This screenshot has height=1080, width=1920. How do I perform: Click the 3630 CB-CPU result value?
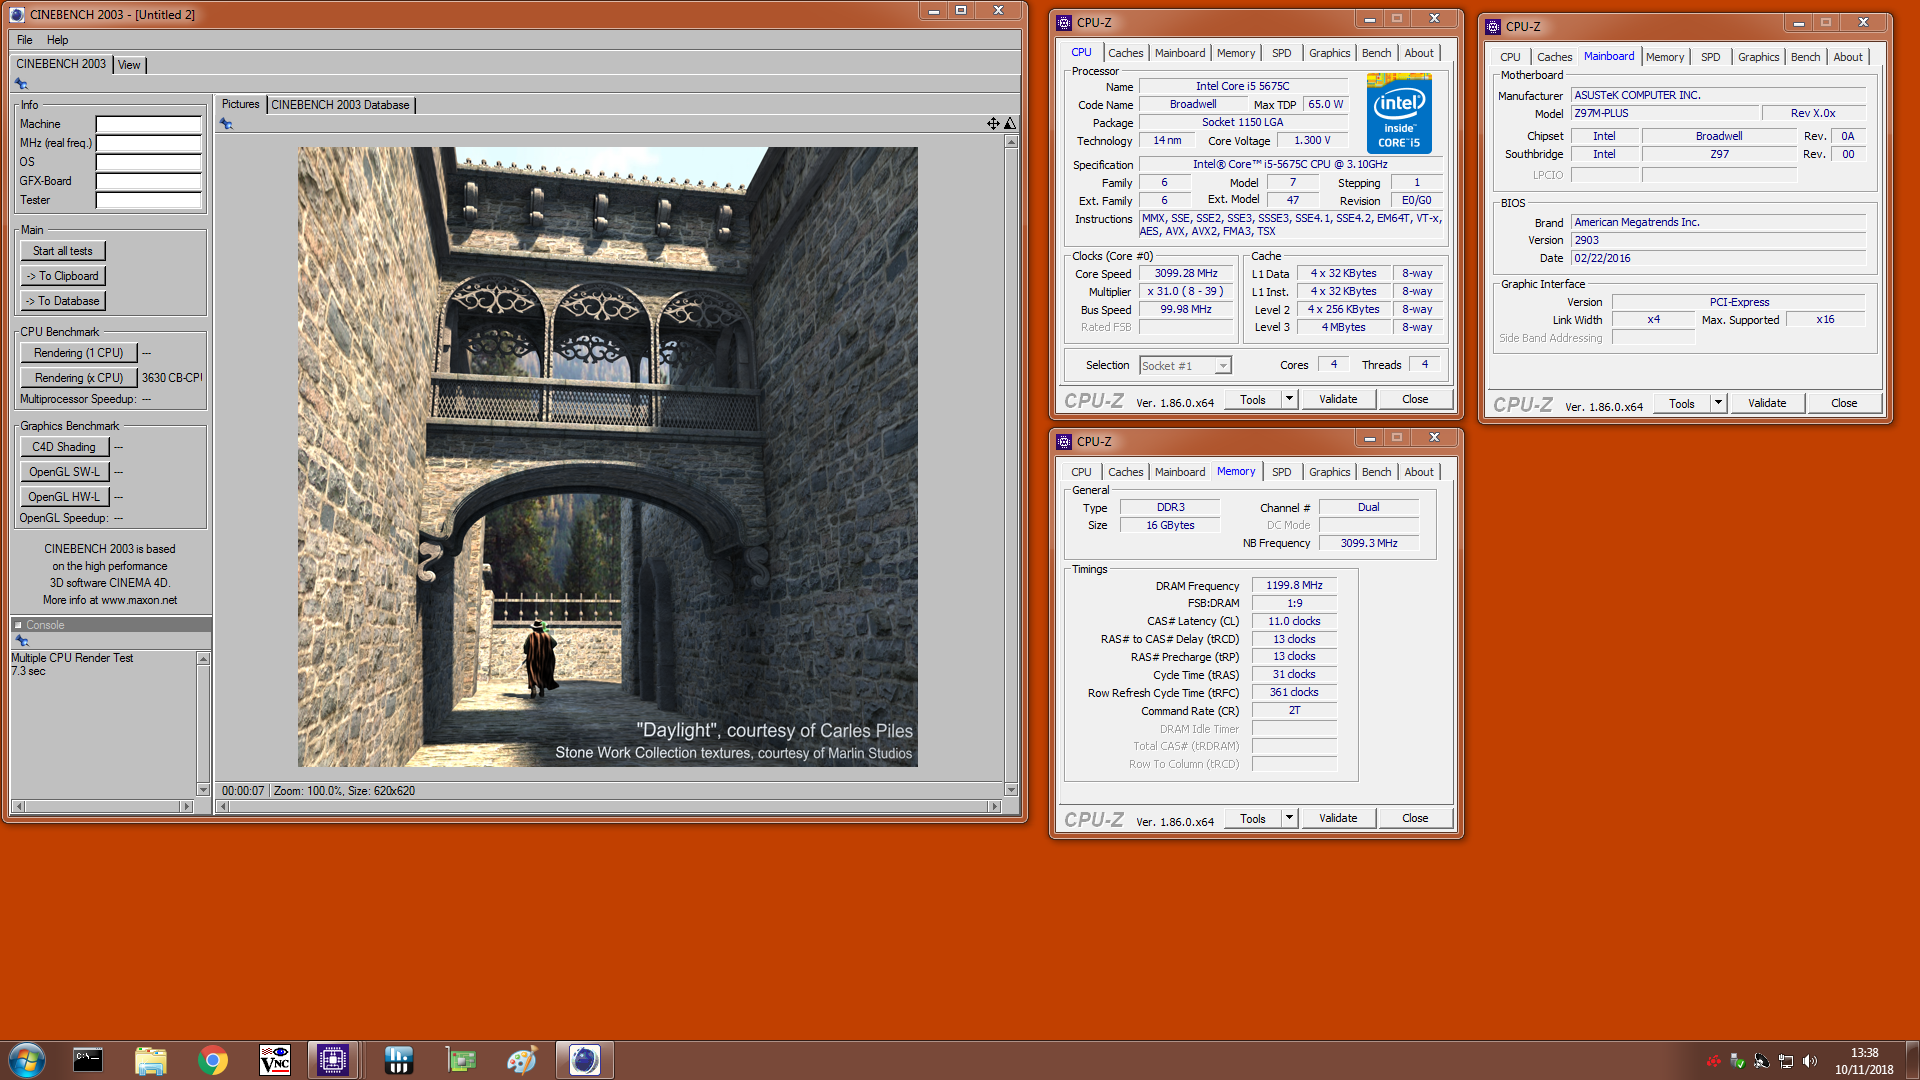(x=172, y=378)
